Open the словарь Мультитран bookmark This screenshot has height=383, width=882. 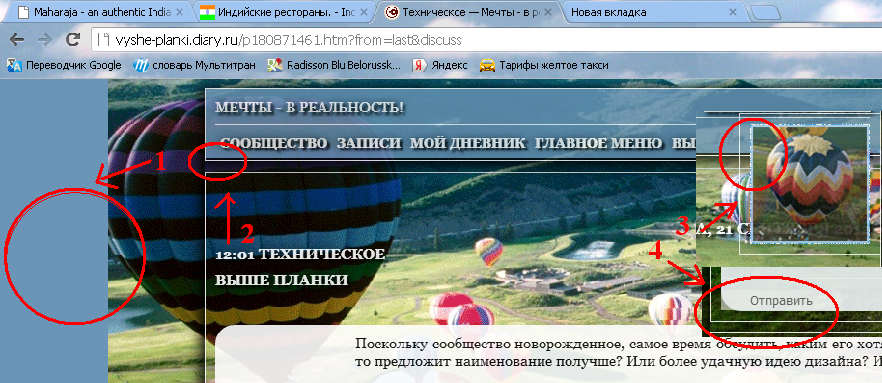click(194, 65)
